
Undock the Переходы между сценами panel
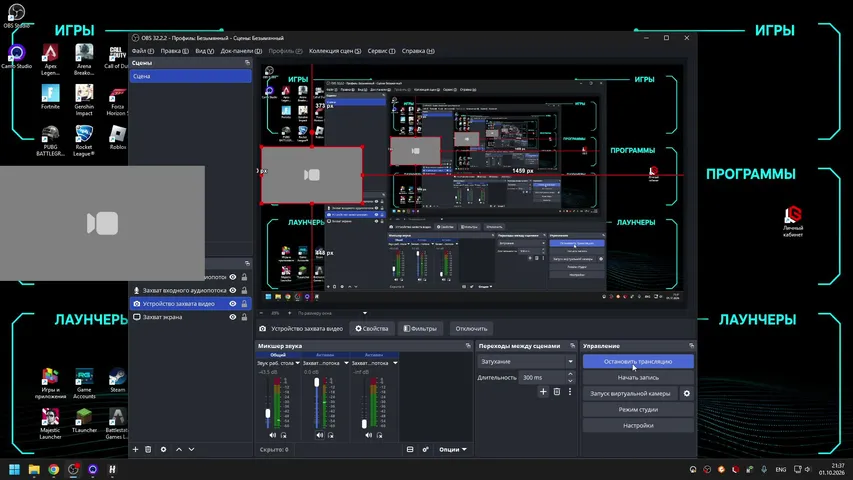572,346
